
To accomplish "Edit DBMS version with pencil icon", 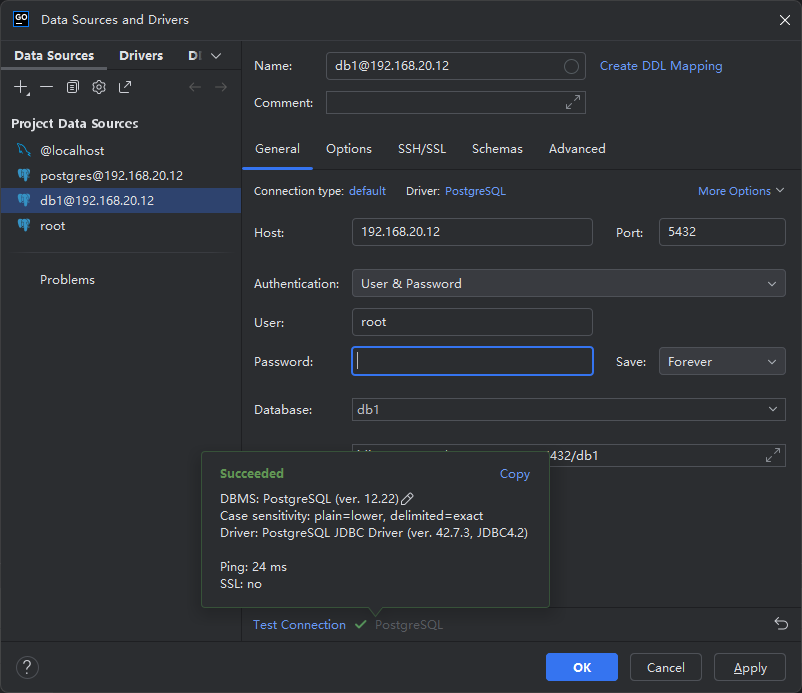I will tap(407, 498).
